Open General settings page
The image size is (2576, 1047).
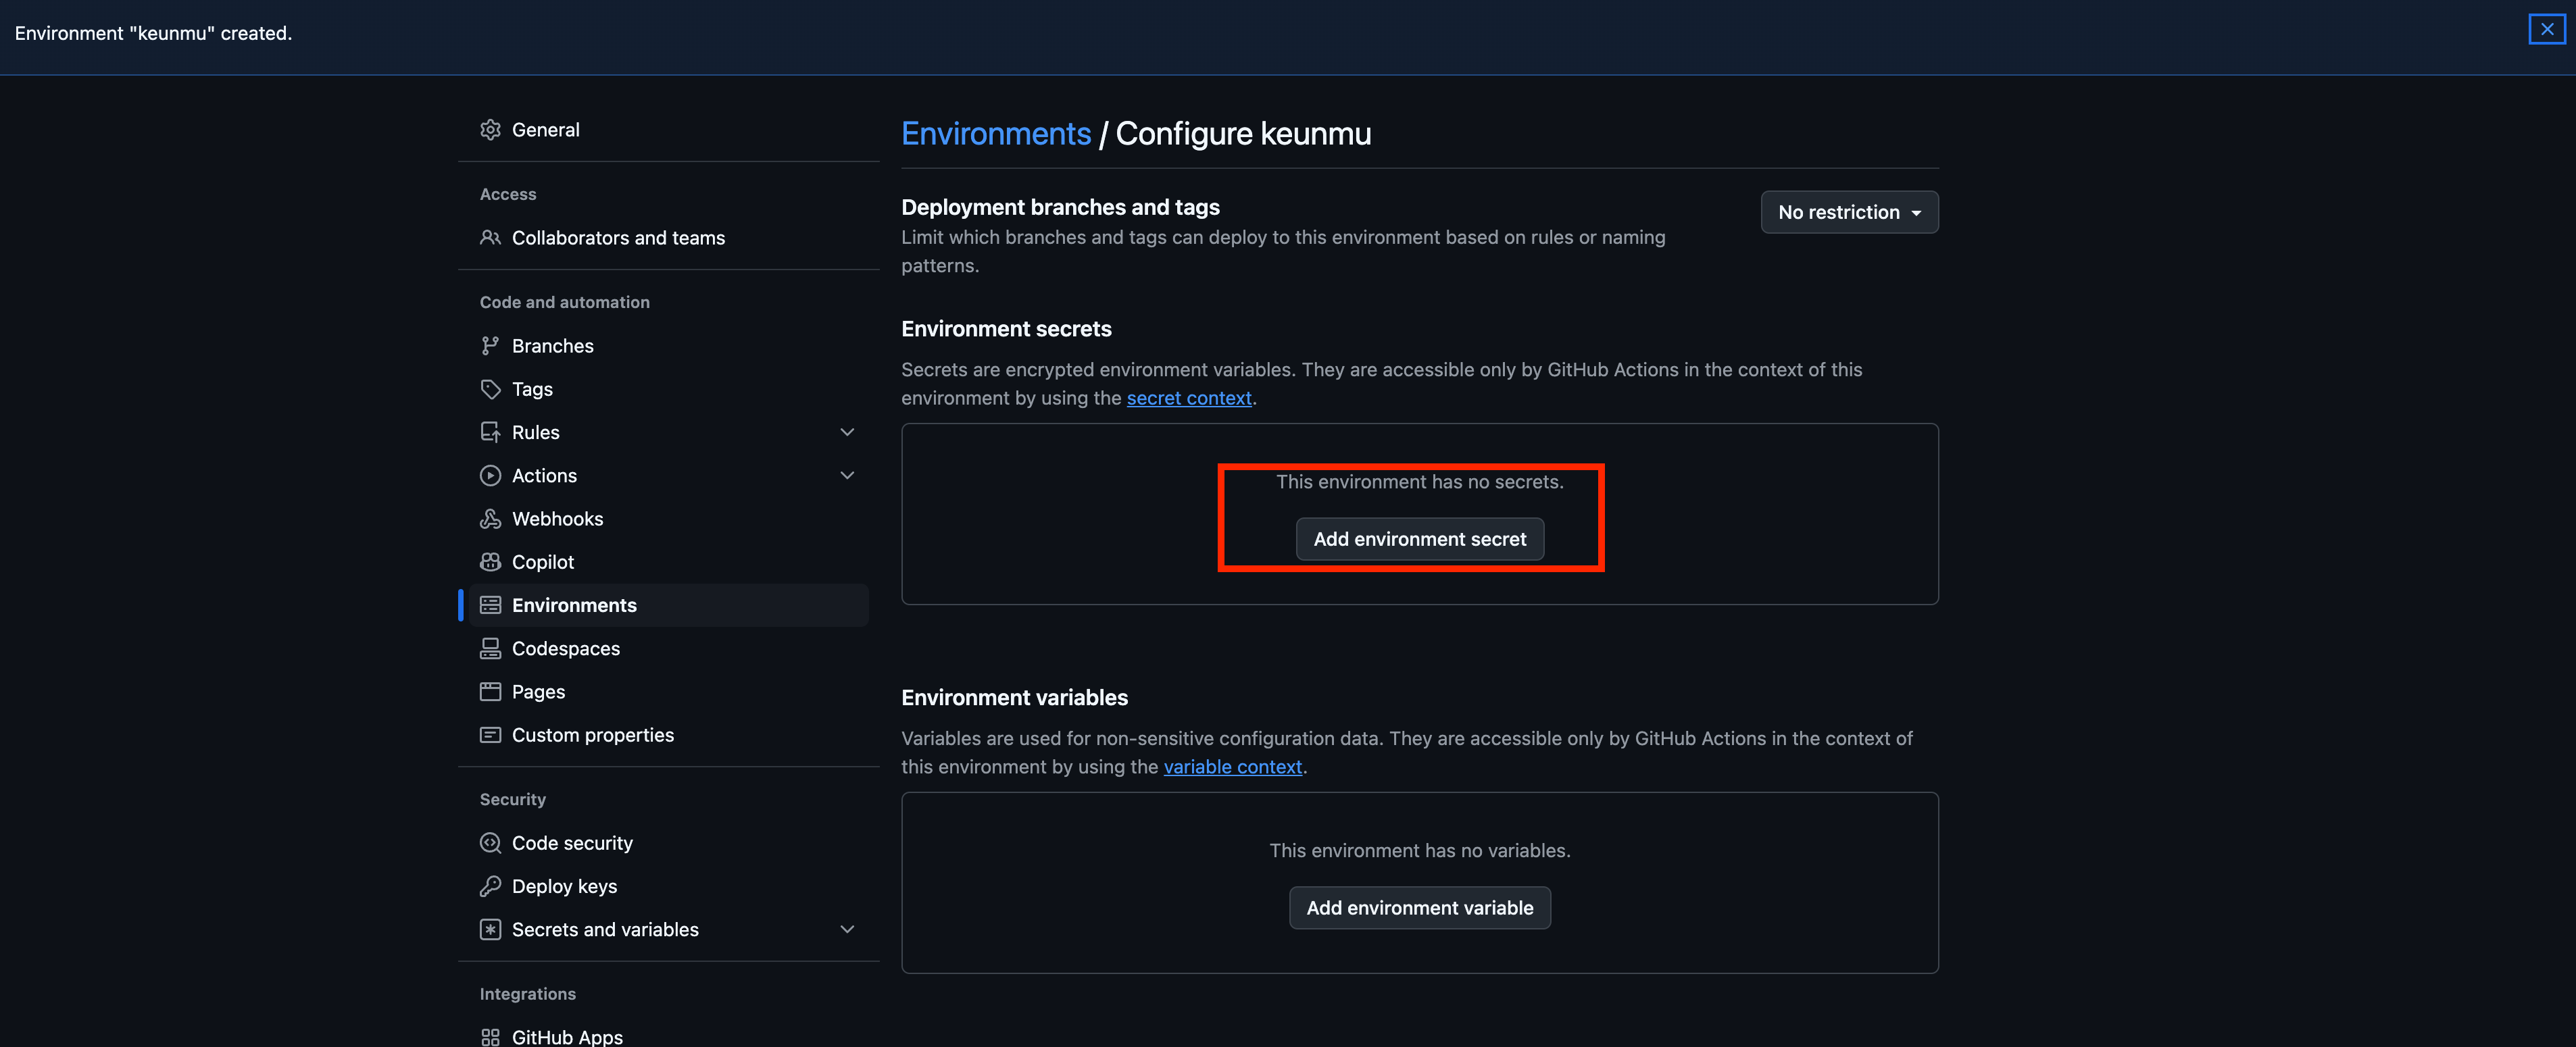point(668,130)
